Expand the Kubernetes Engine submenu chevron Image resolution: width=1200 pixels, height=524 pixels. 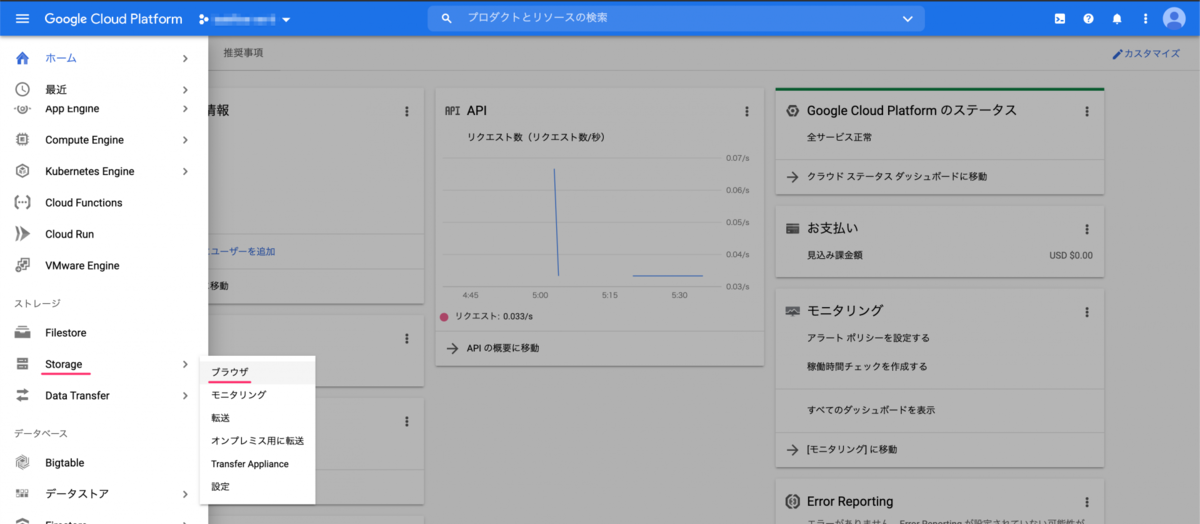click(x=185, y=171)
